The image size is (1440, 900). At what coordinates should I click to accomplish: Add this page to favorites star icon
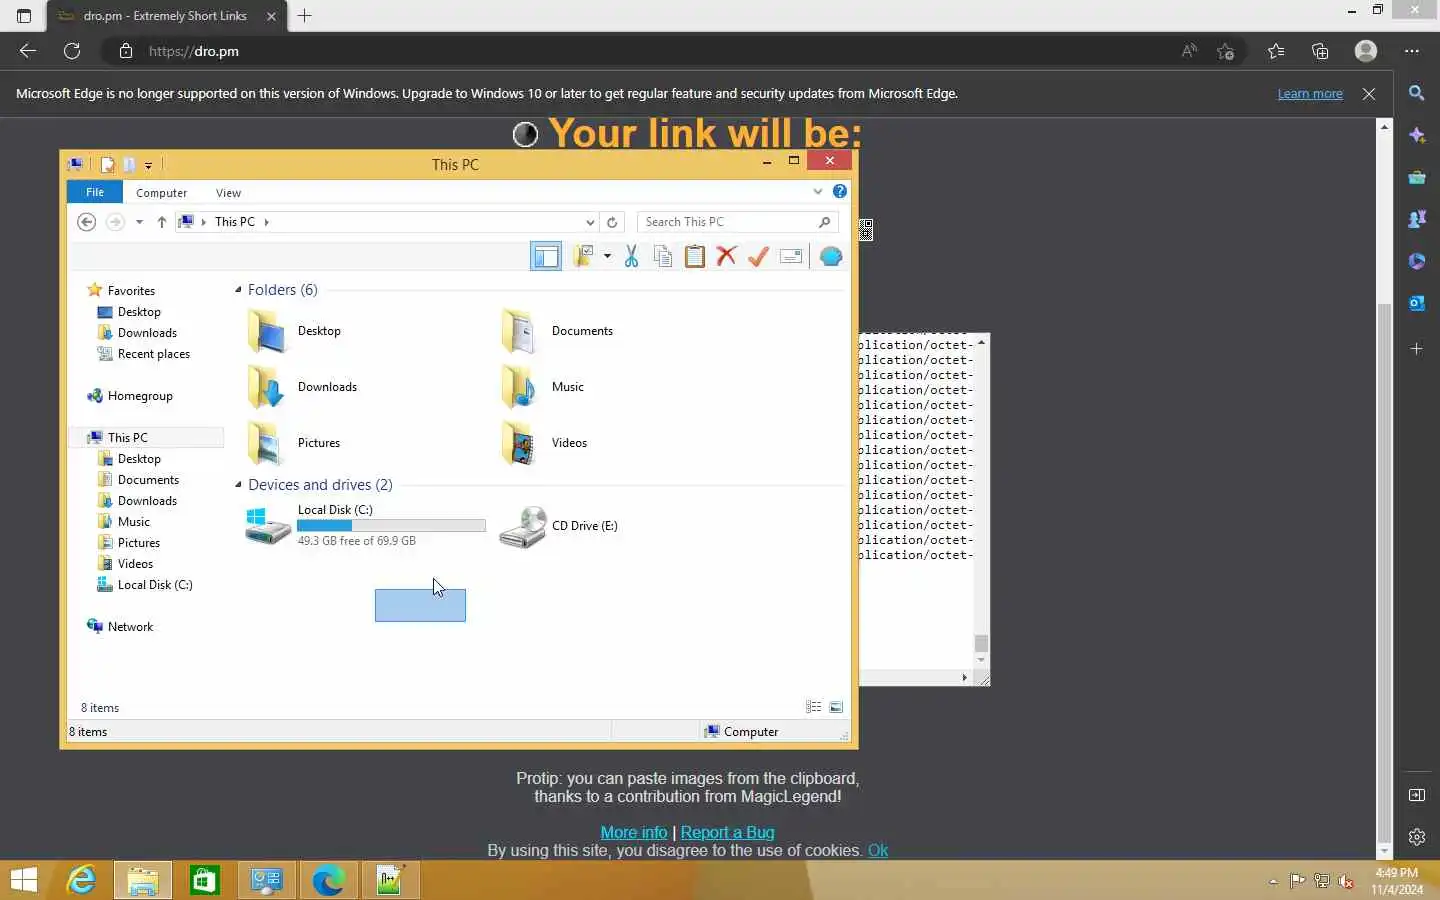(1226, 51)
